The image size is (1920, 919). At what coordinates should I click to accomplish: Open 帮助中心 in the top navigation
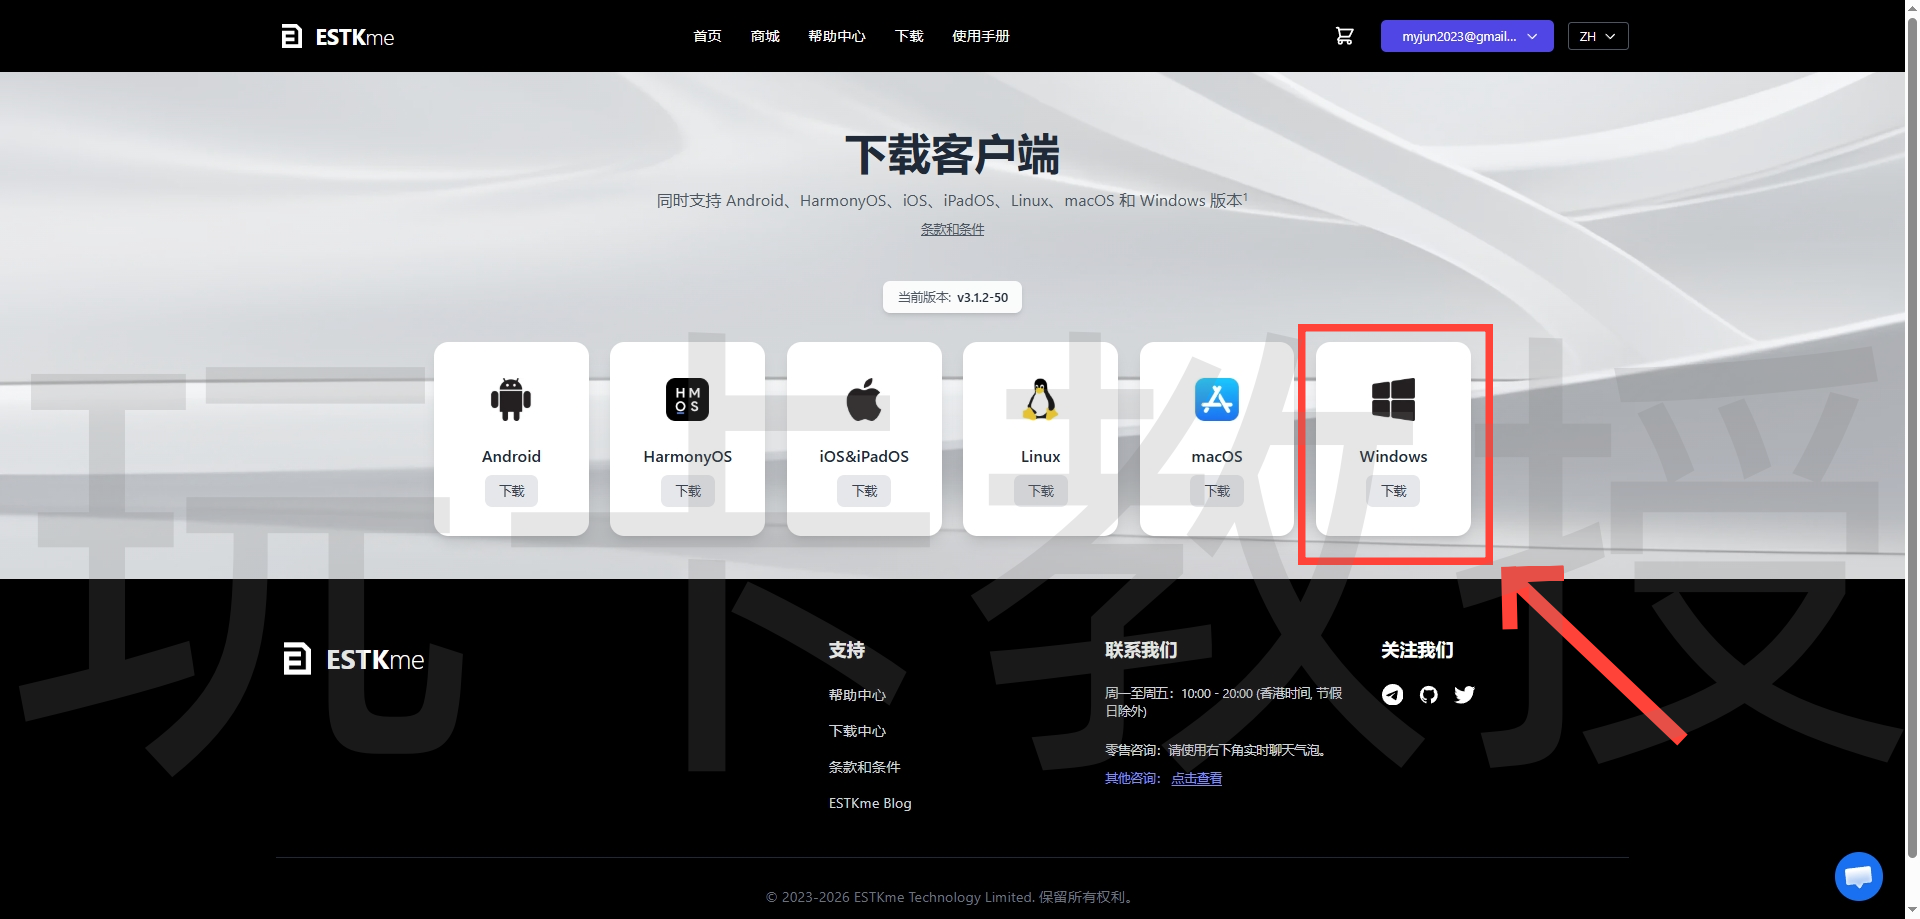(x=837, y=36)
